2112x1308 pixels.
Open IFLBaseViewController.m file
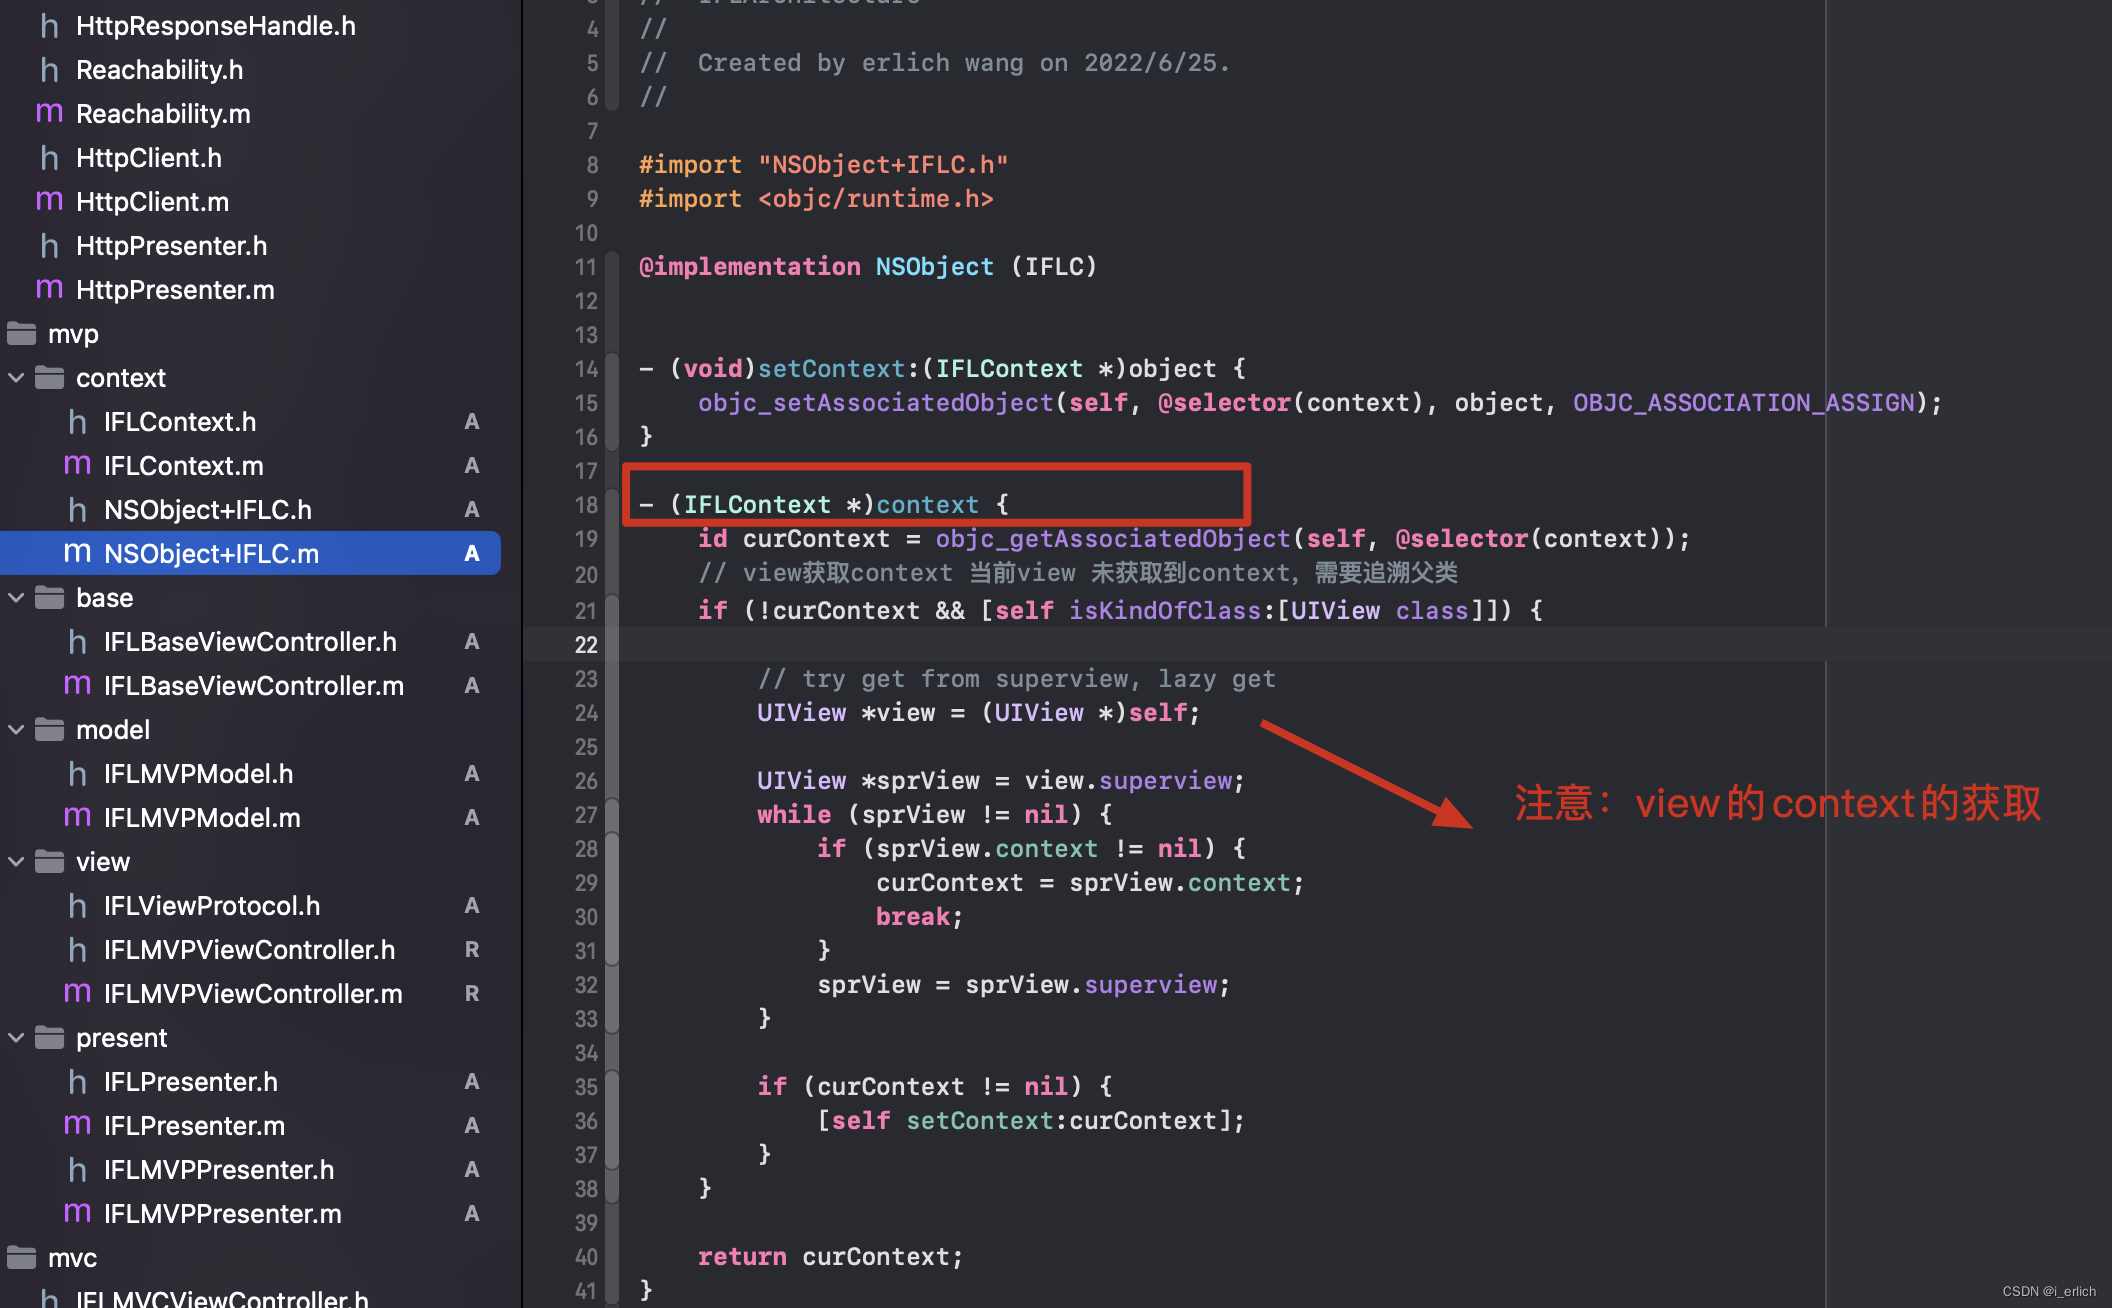pyautogui.click(x=253, y=685)
